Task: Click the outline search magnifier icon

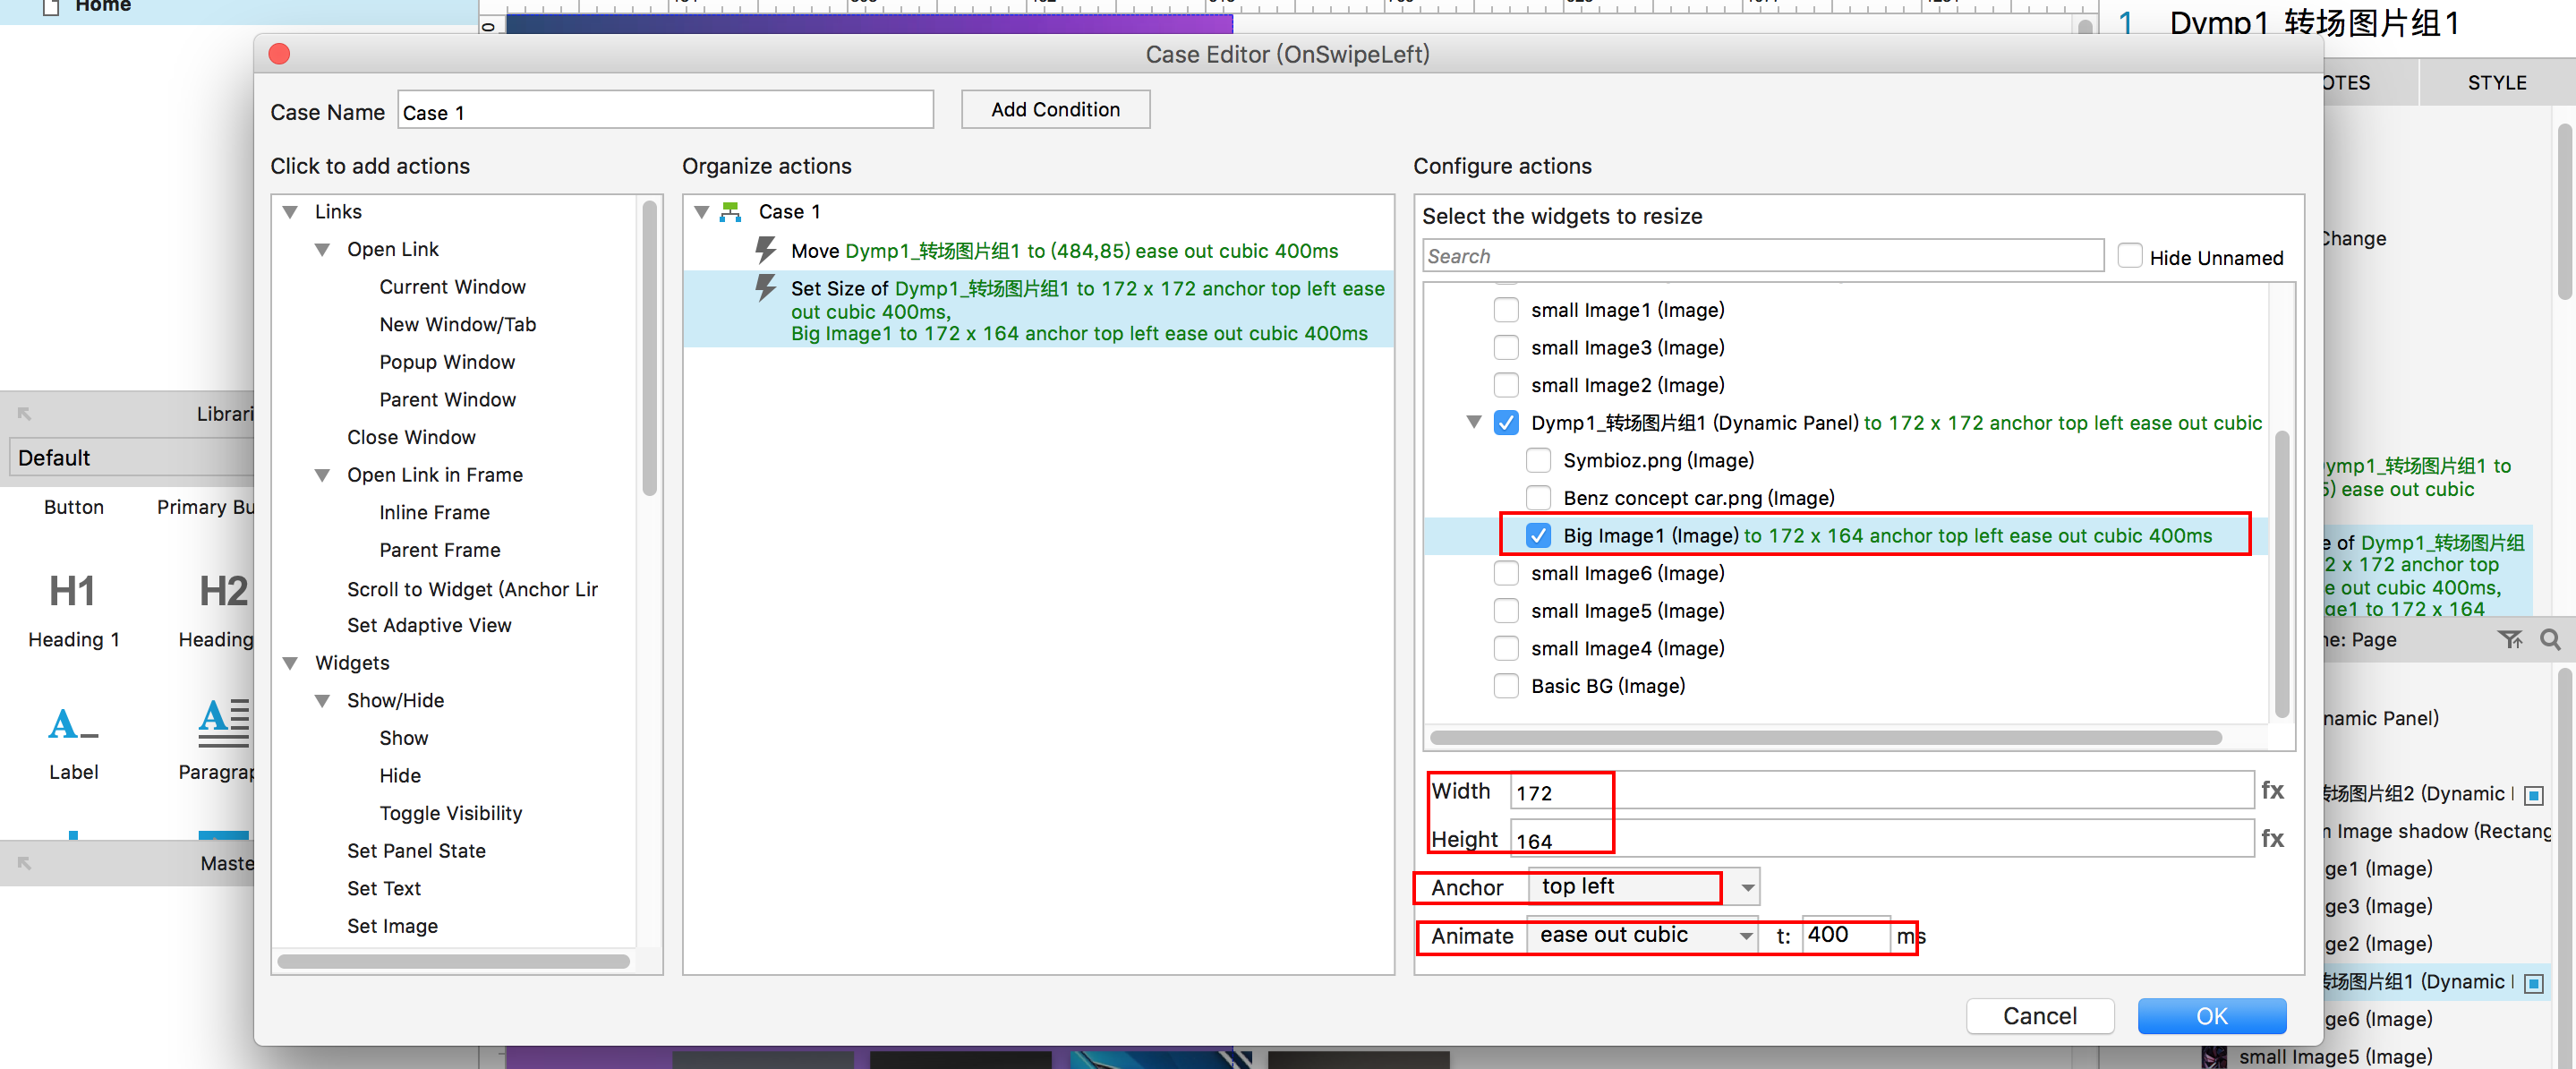Action: (2550, 639)
